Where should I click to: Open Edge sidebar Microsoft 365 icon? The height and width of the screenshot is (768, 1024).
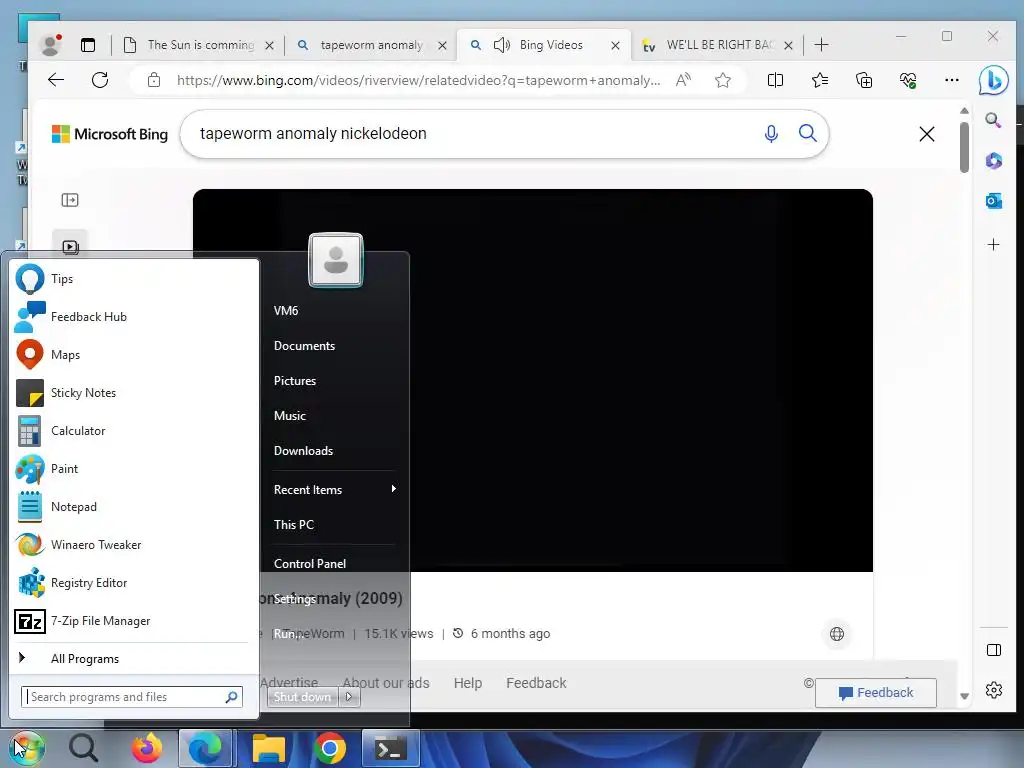pyautogui.click(x=993, y=161)
